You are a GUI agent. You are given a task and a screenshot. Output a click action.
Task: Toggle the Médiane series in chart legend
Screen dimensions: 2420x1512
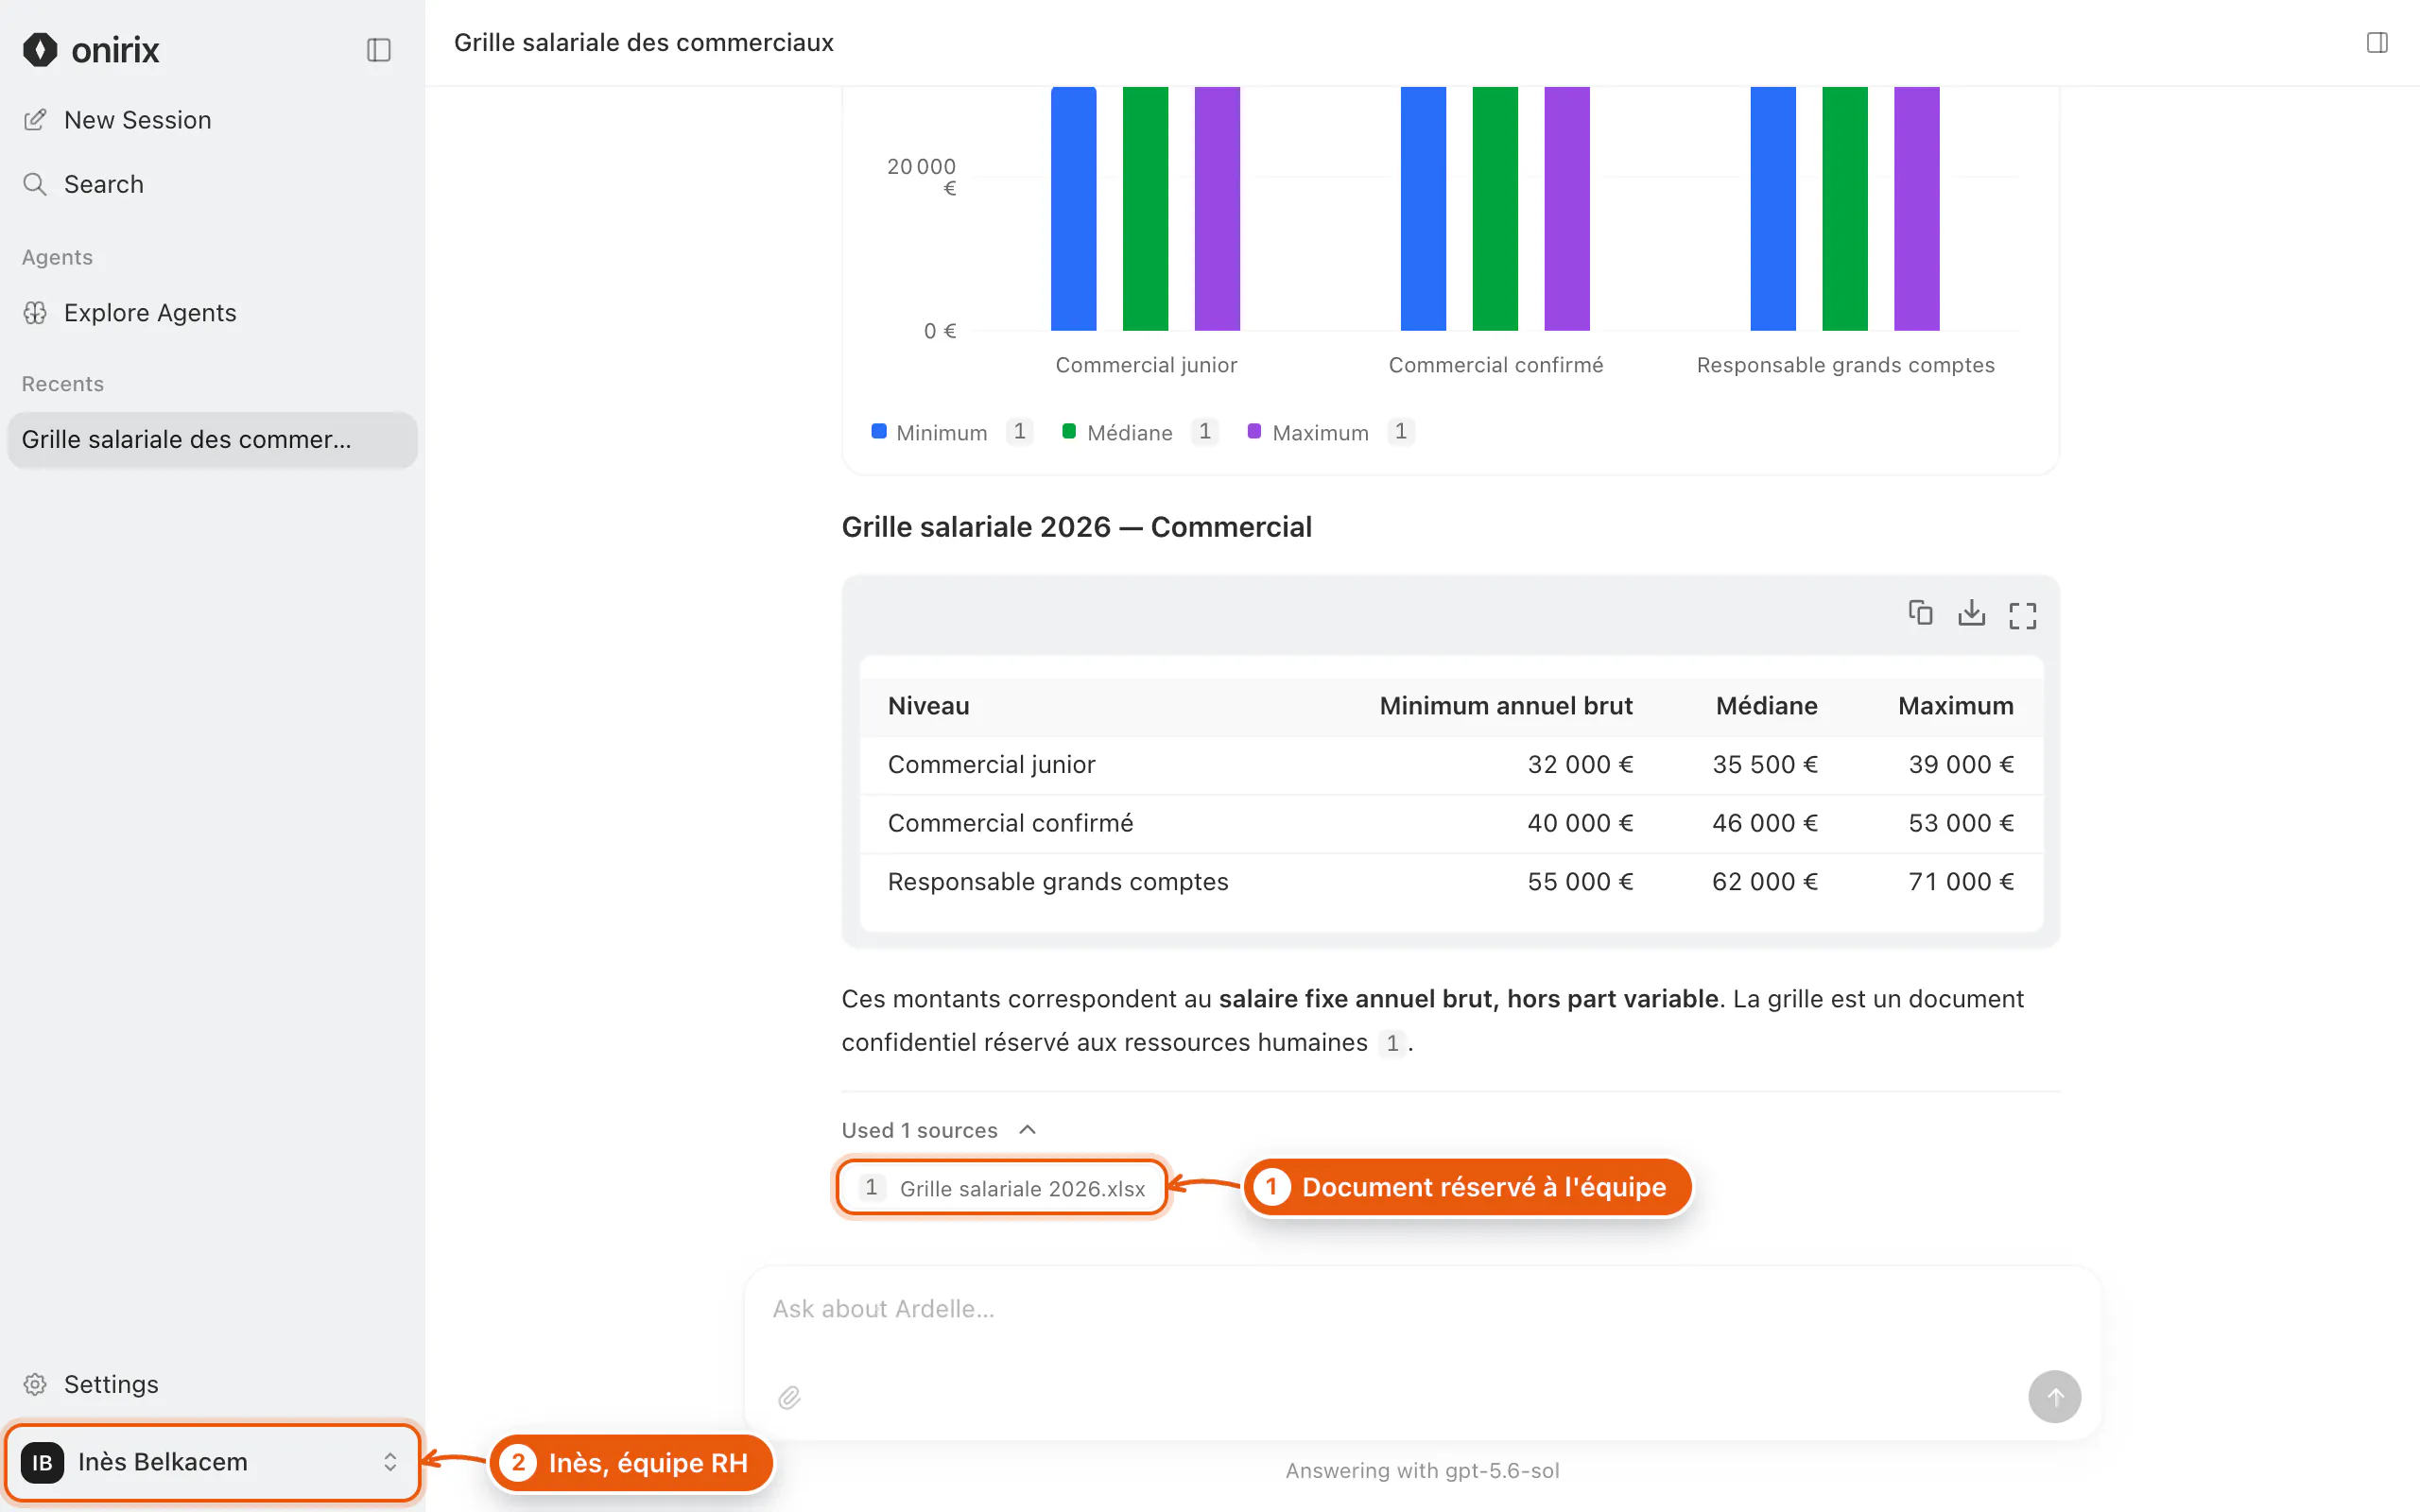(1117, 432)
